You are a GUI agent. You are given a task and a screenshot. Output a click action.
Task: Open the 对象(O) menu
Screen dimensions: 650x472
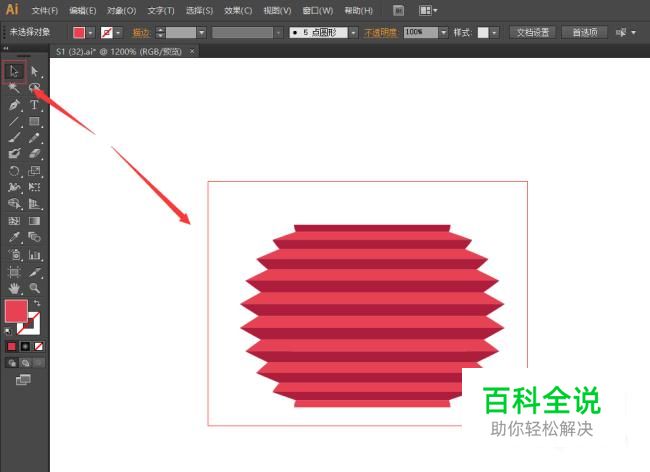(x=121, y=11)
